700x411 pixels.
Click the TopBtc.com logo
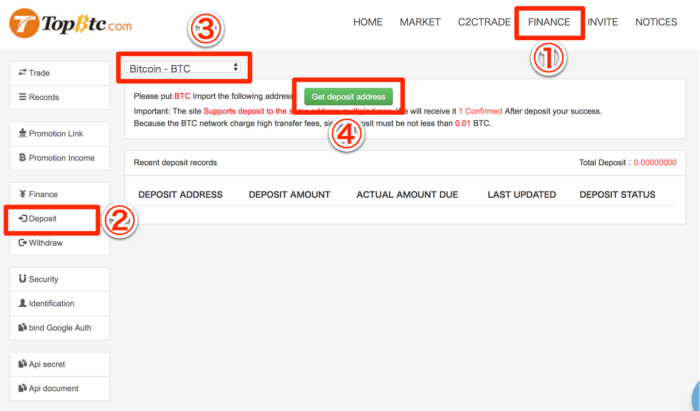click(x=71, y=23)
